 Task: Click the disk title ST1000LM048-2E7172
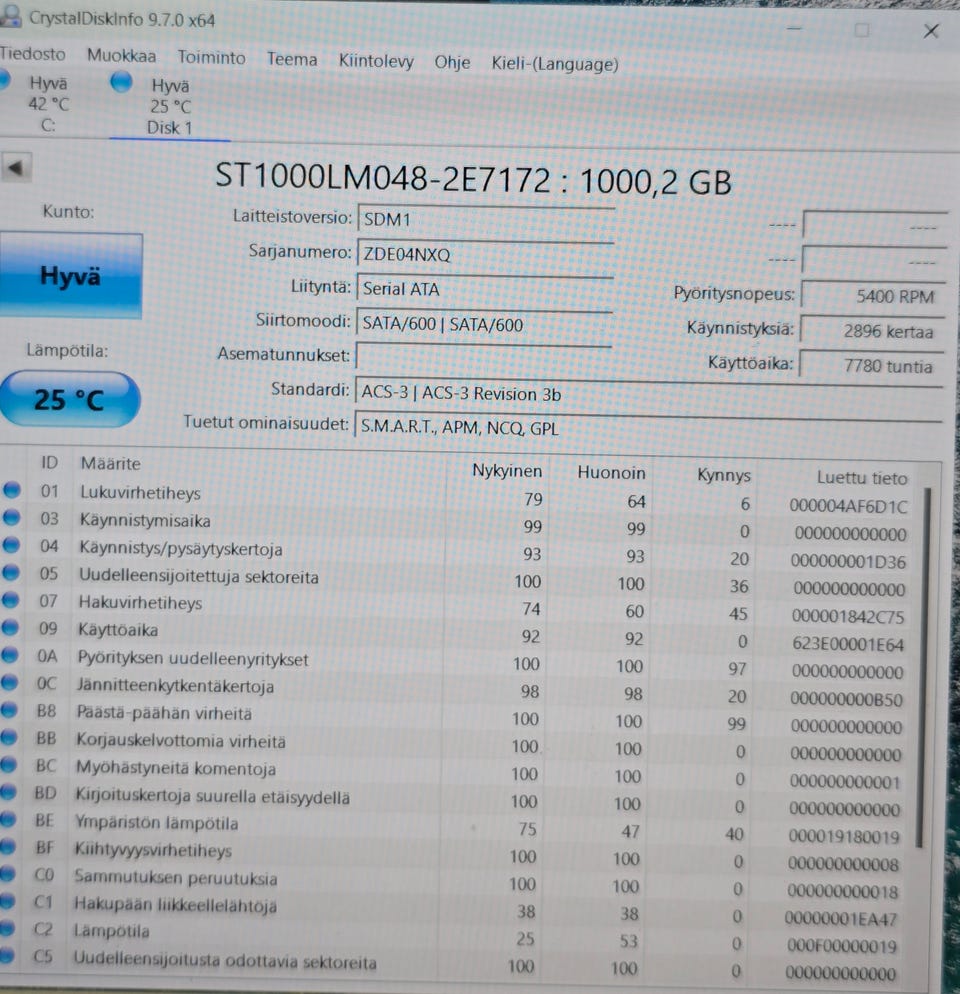click(x=382, y=177)
